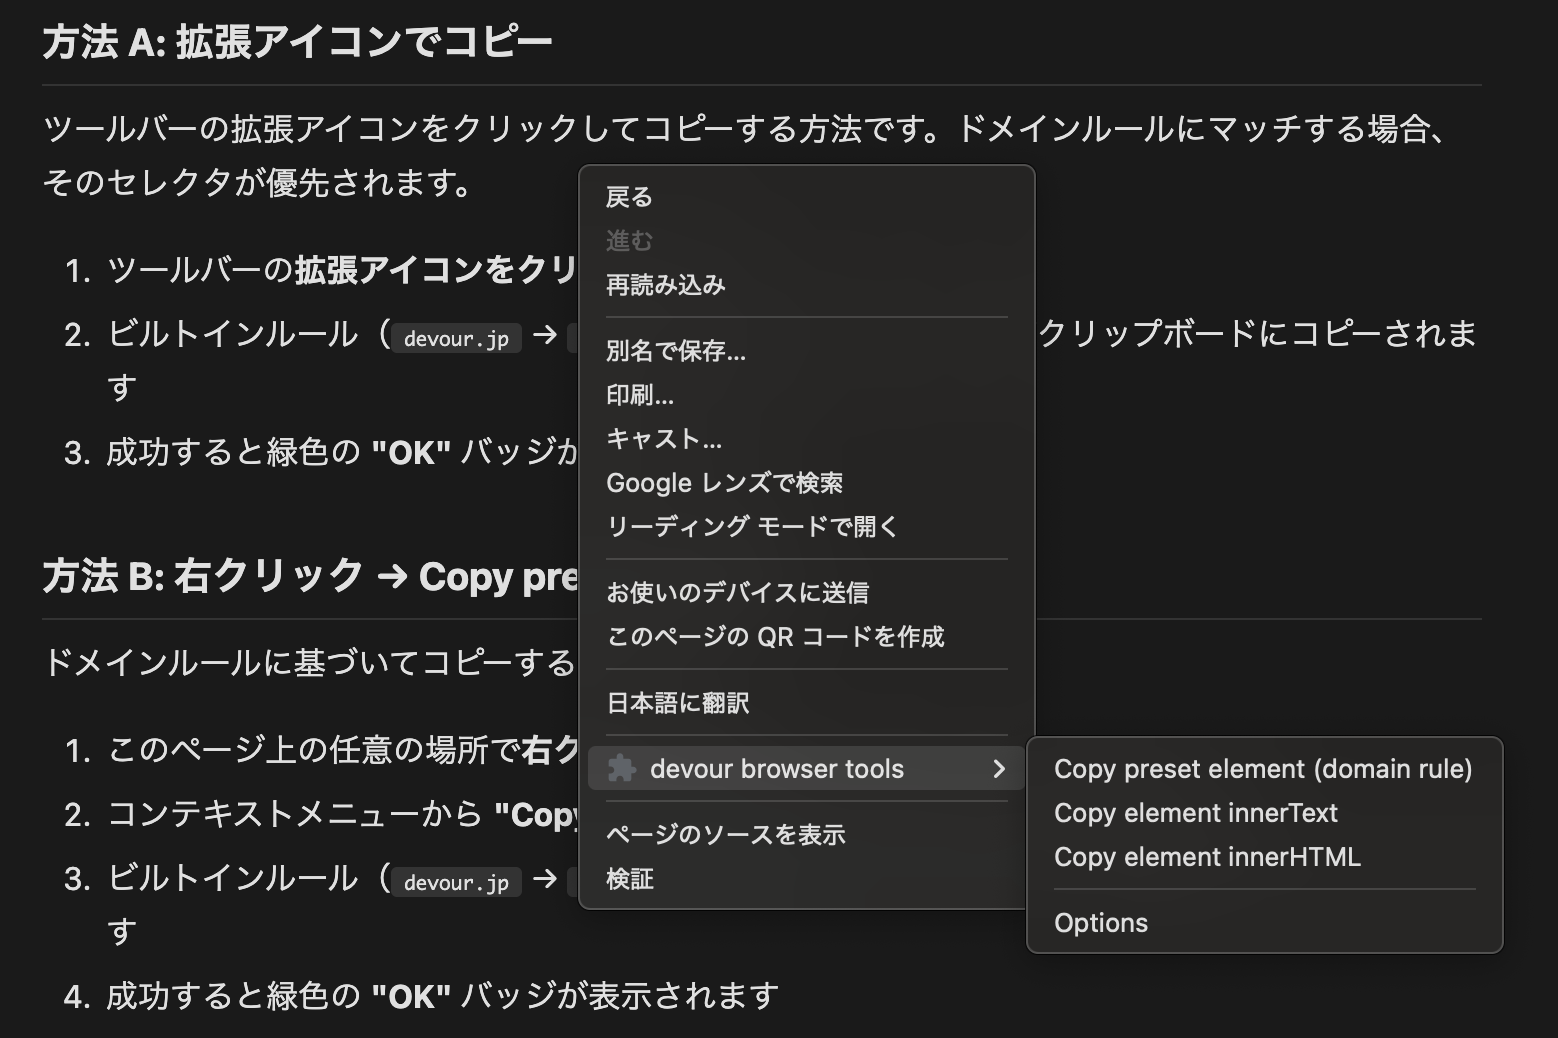Choose Google レンズで検索
The width and height of the screenshot is (1558, 1038).
point(725,482)
